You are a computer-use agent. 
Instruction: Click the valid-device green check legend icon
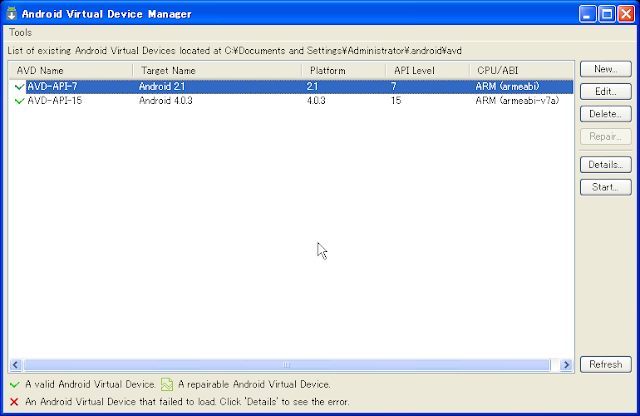(15, 385)
